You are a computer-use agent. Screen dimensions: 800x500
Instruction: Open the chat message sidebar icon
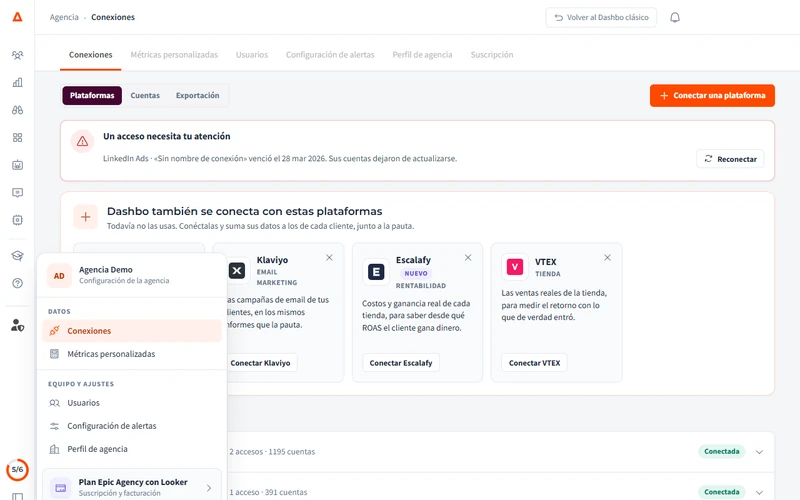[x=17, y=193]
